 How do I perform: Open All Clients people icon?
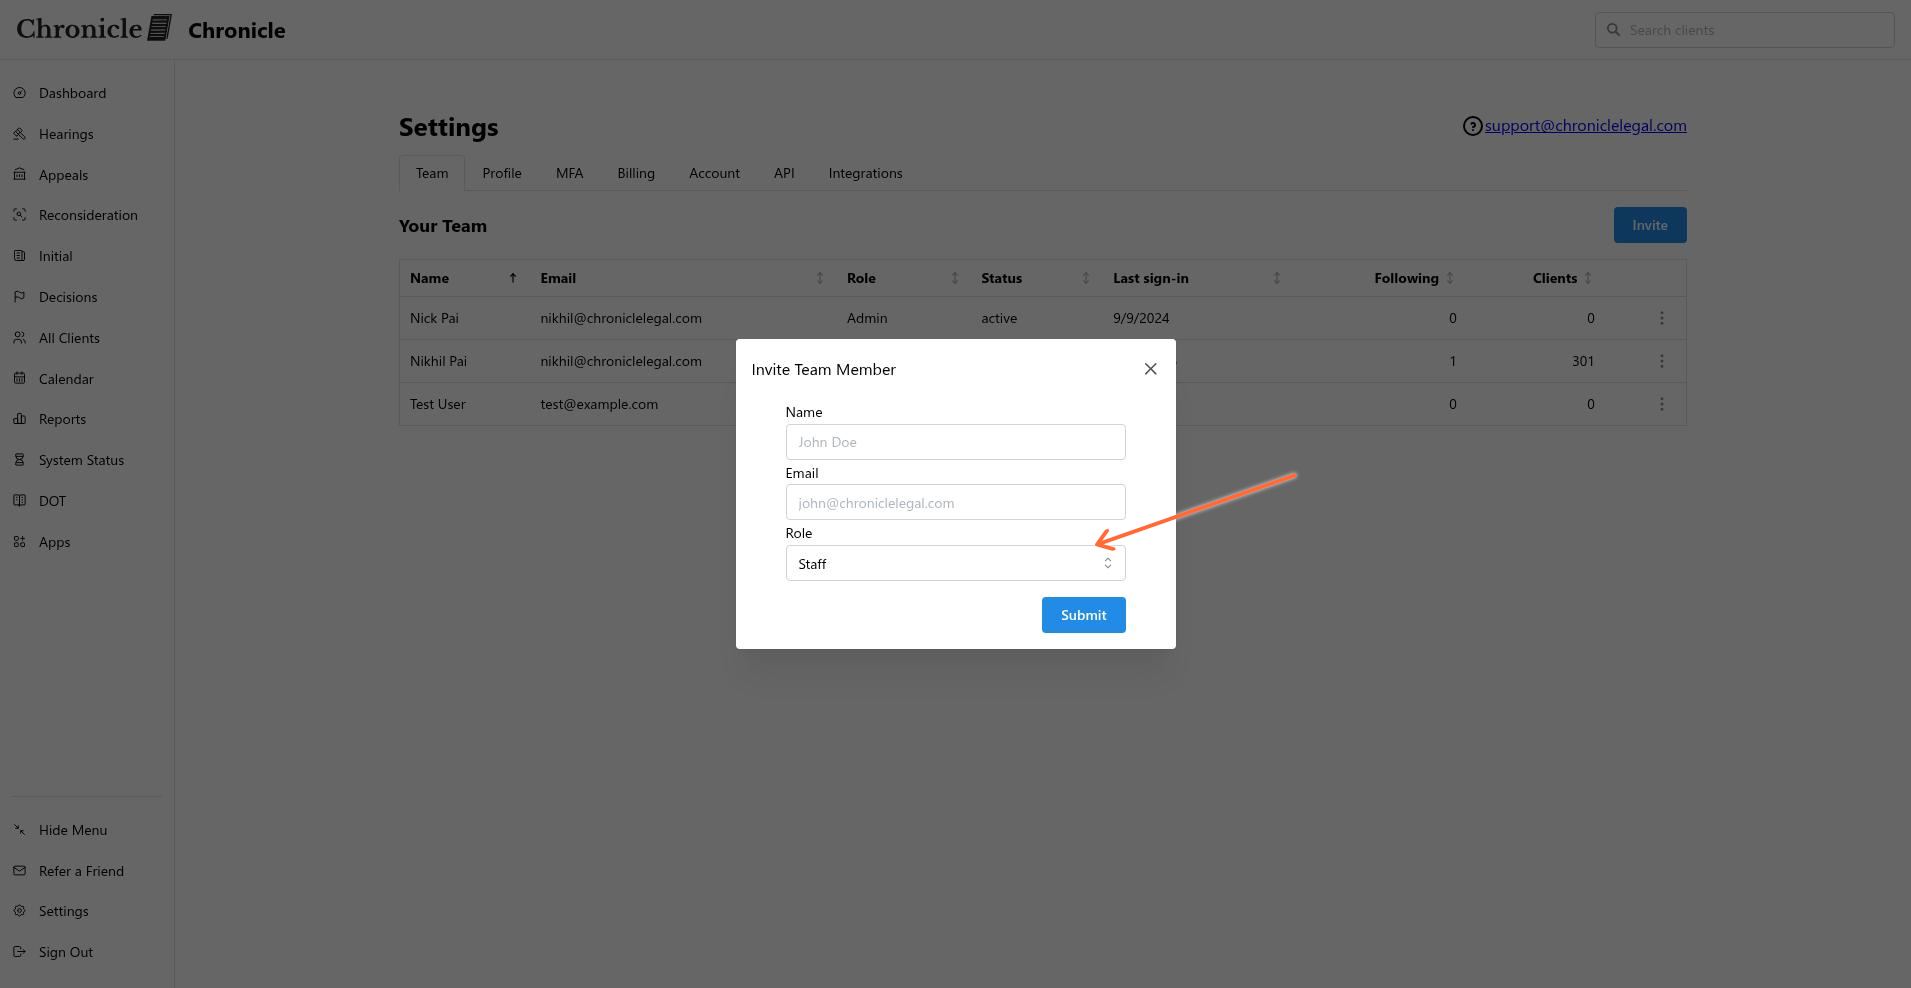[19, 338]
